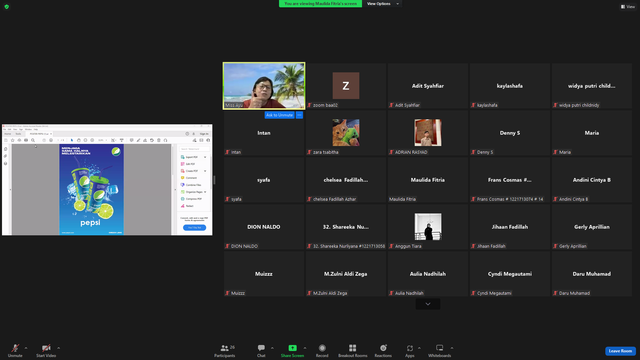Click the Pepsi poster page in Acrobat
The width and height of the screenshot is (640, 360).
click(x=91, y=189)
